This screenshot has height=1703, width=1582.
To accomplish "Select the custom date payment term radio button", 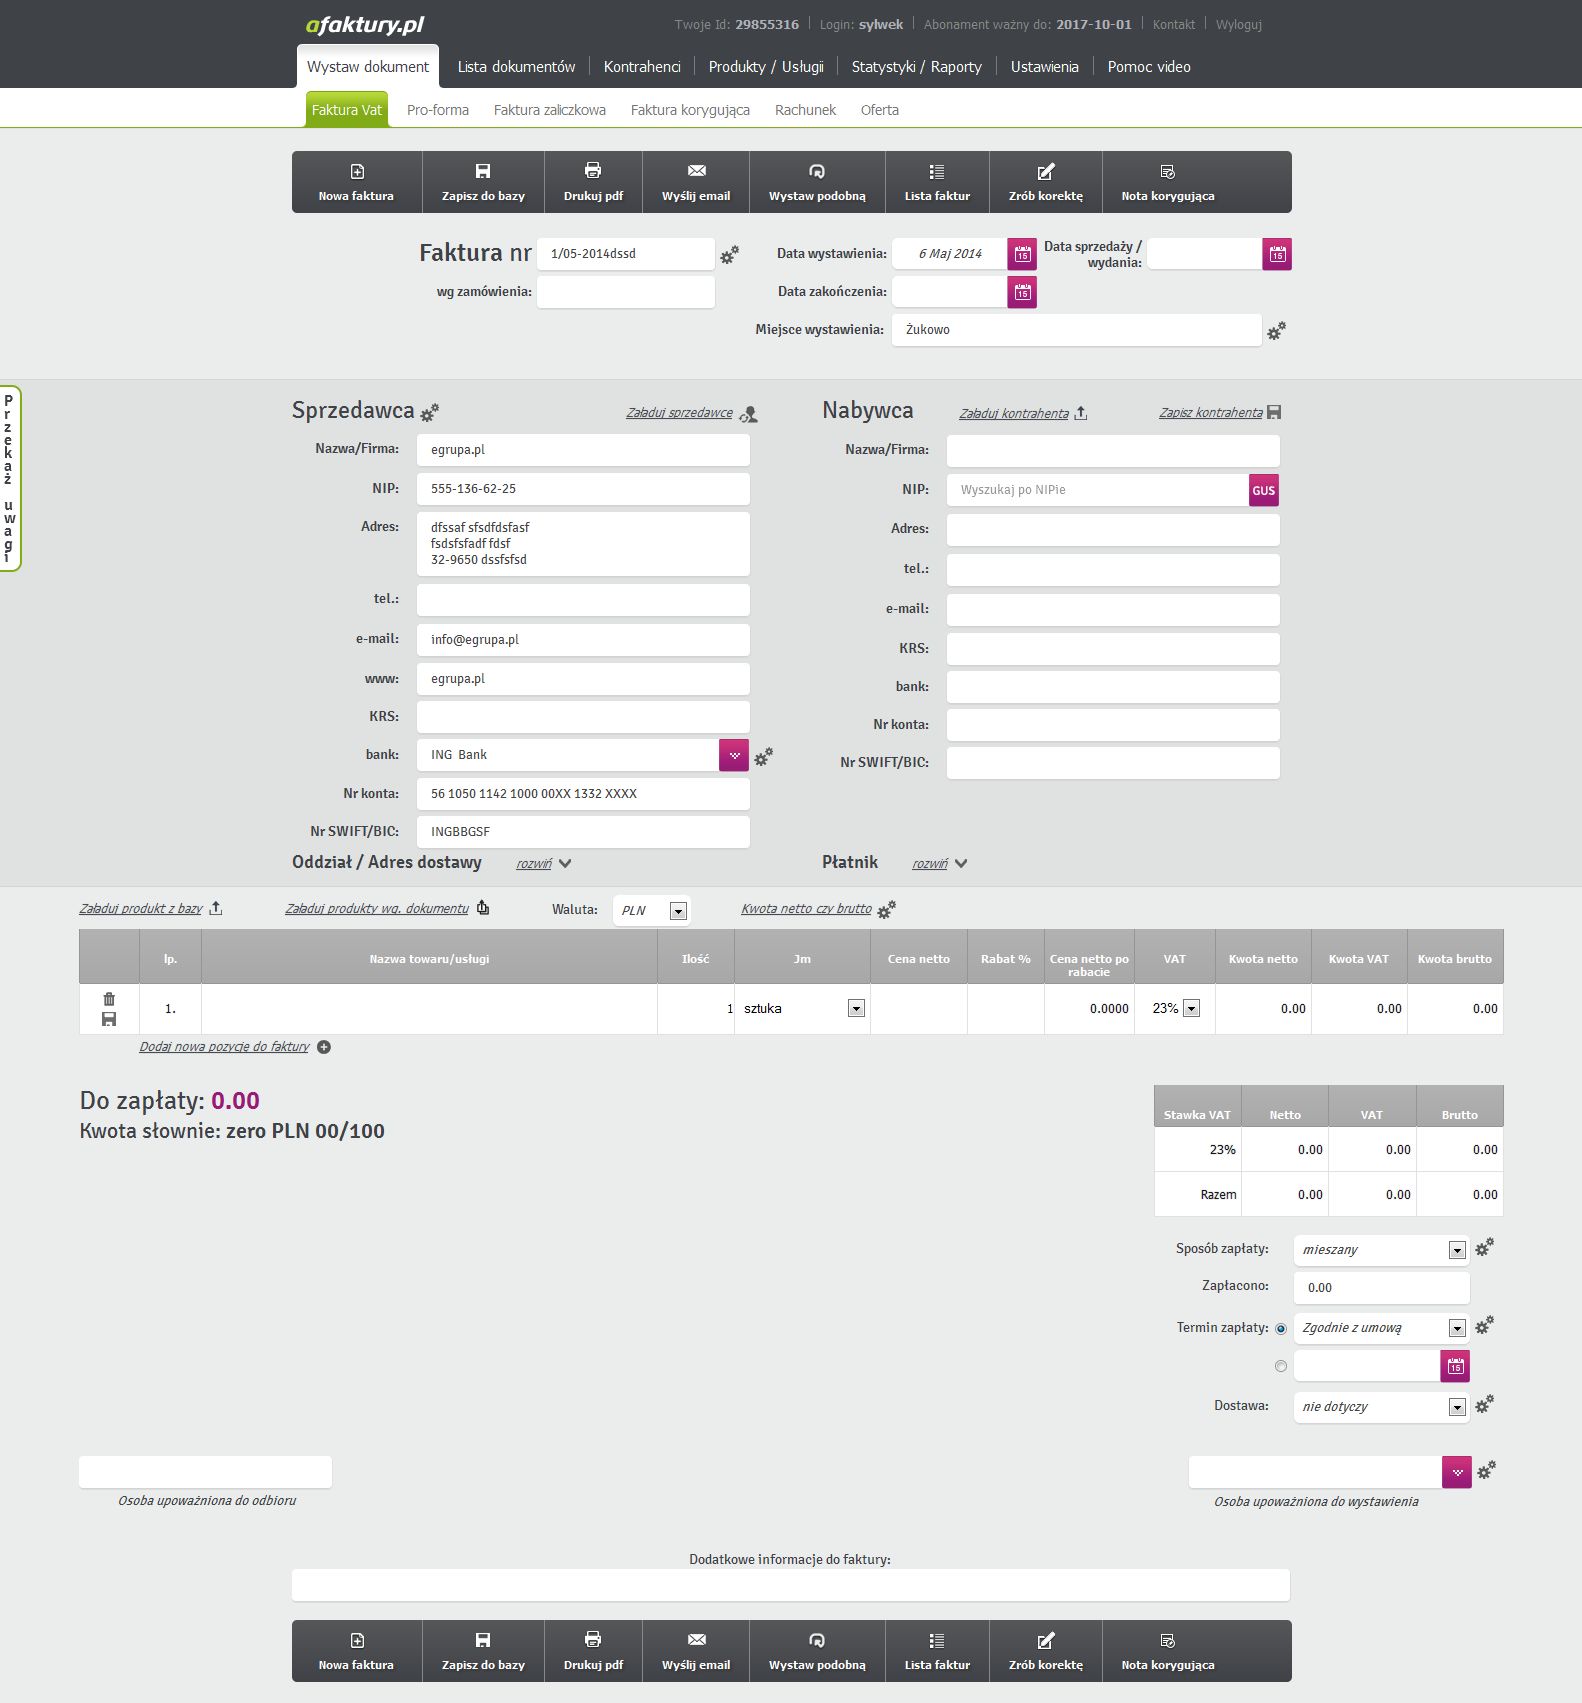I will point(1281,1366).
